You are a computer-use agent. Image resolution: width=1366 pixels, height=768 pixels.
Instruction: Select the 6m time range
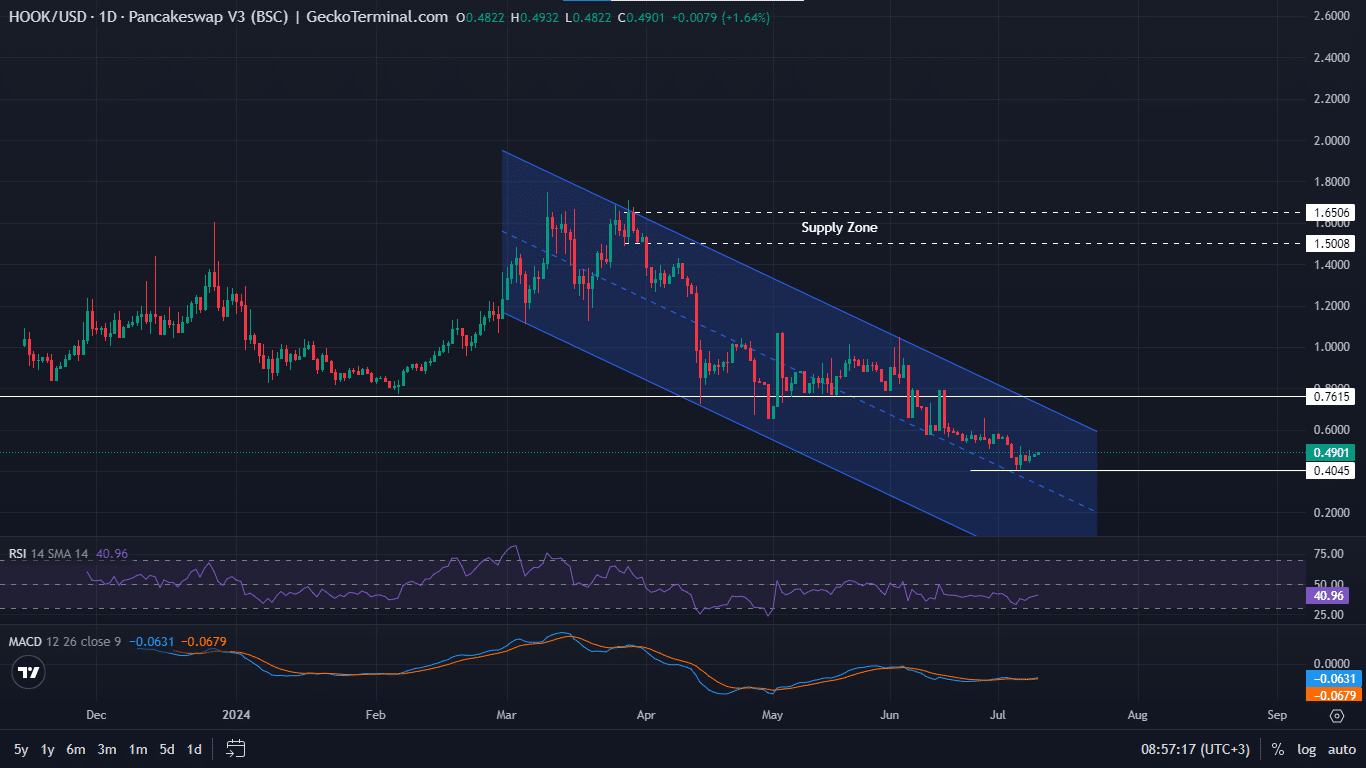tap(76, 749)
